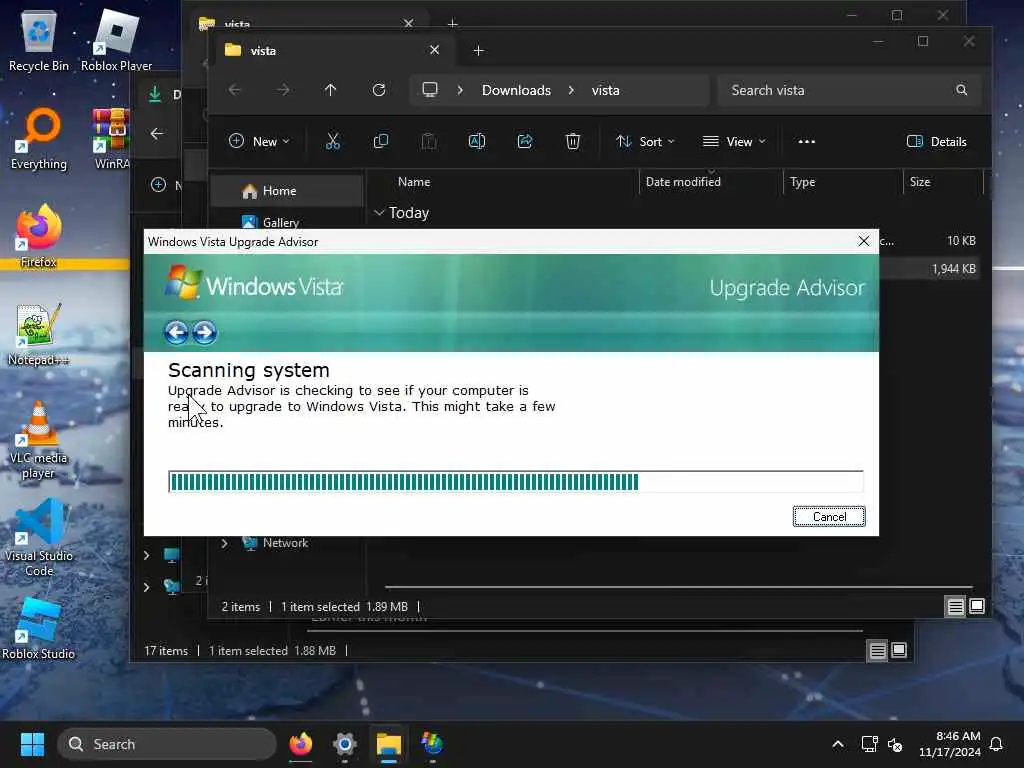Expand chevron between Downloads and vista
The image size is (1024, 768).
(x=571, y=90)
